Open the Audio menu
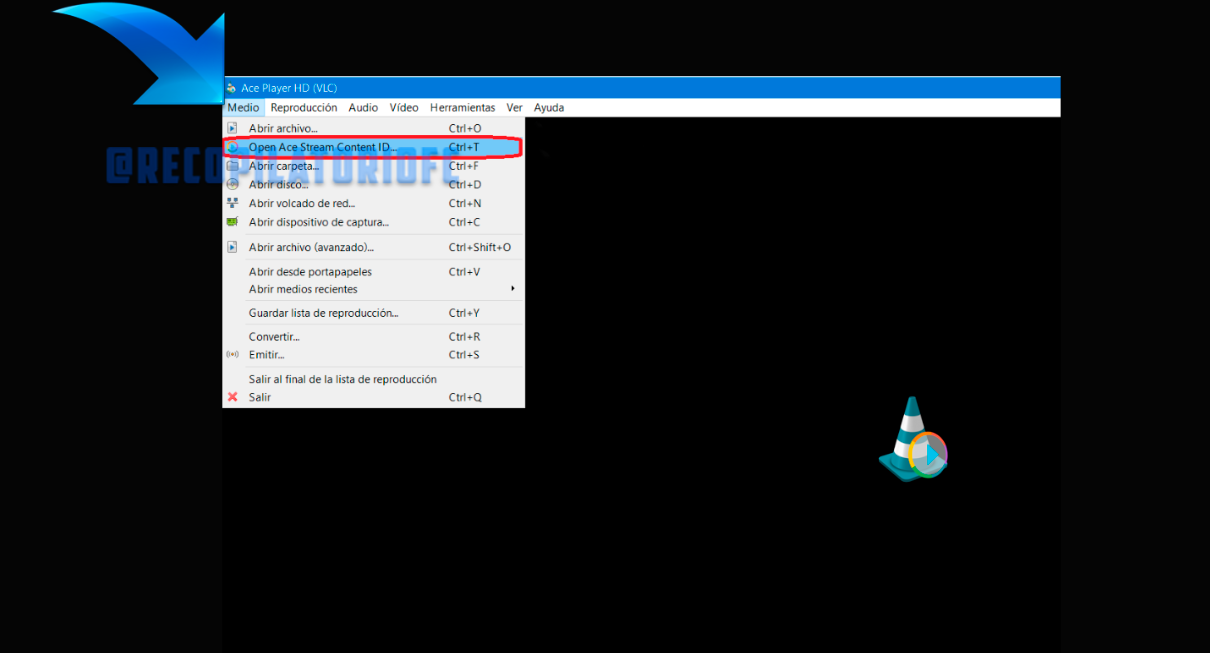Image resolution: width=1210 pixels, height=653 pixels. coord(363,108)
